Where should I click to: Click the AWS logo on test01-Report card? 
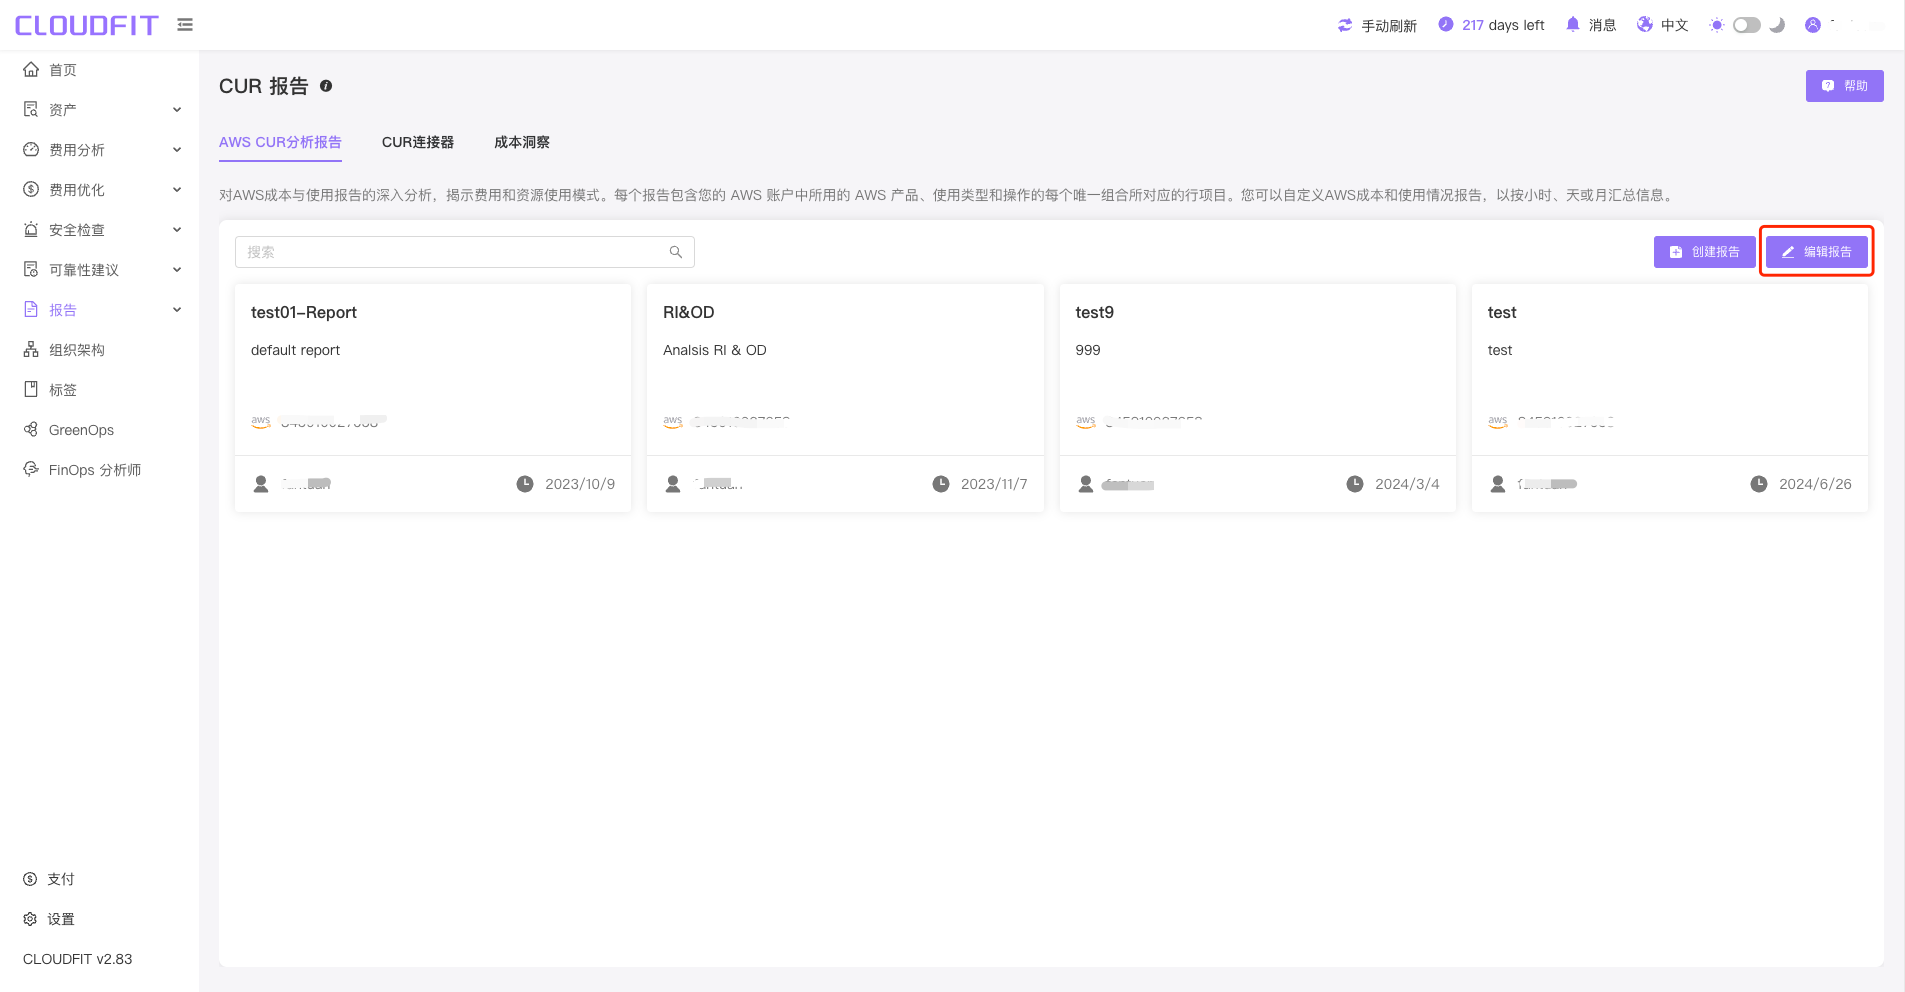tap(261, 422)
